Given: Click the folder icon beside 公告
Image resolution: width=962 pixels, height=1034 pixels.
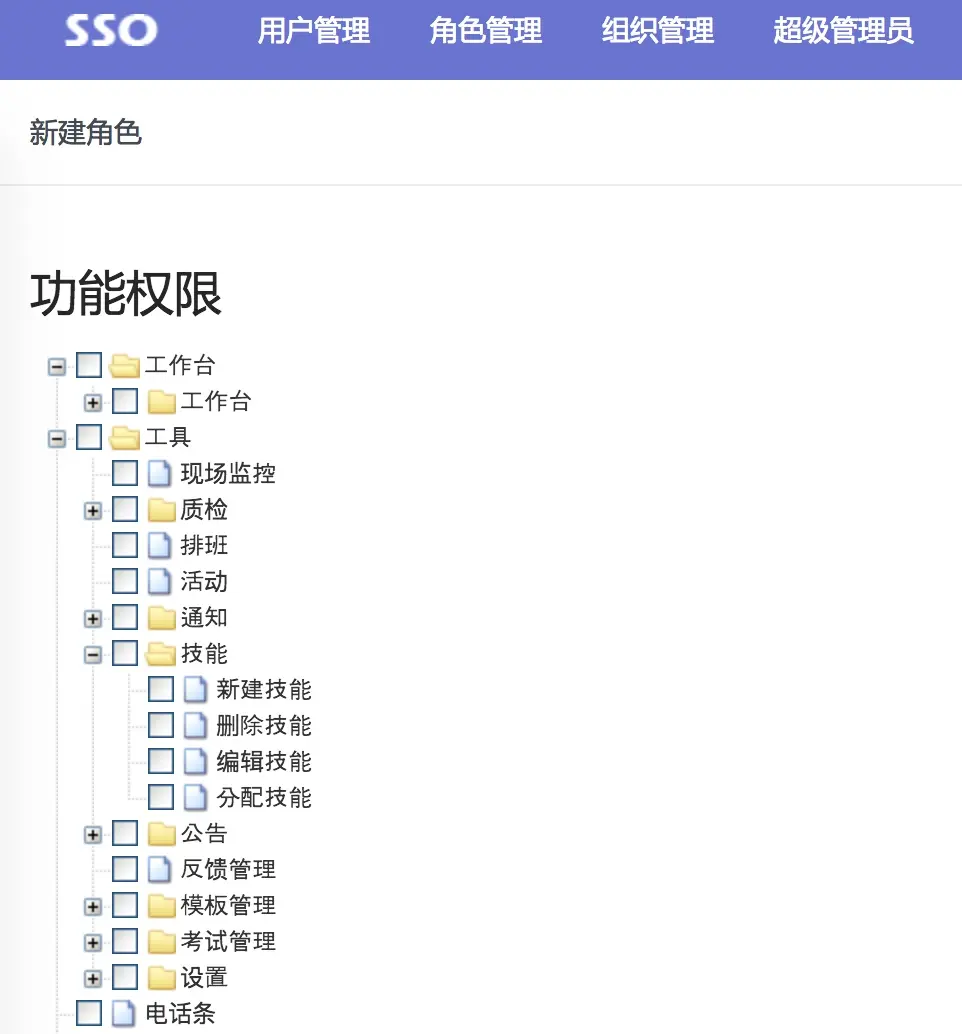Looking at the screenshot, I should [162, 834].
